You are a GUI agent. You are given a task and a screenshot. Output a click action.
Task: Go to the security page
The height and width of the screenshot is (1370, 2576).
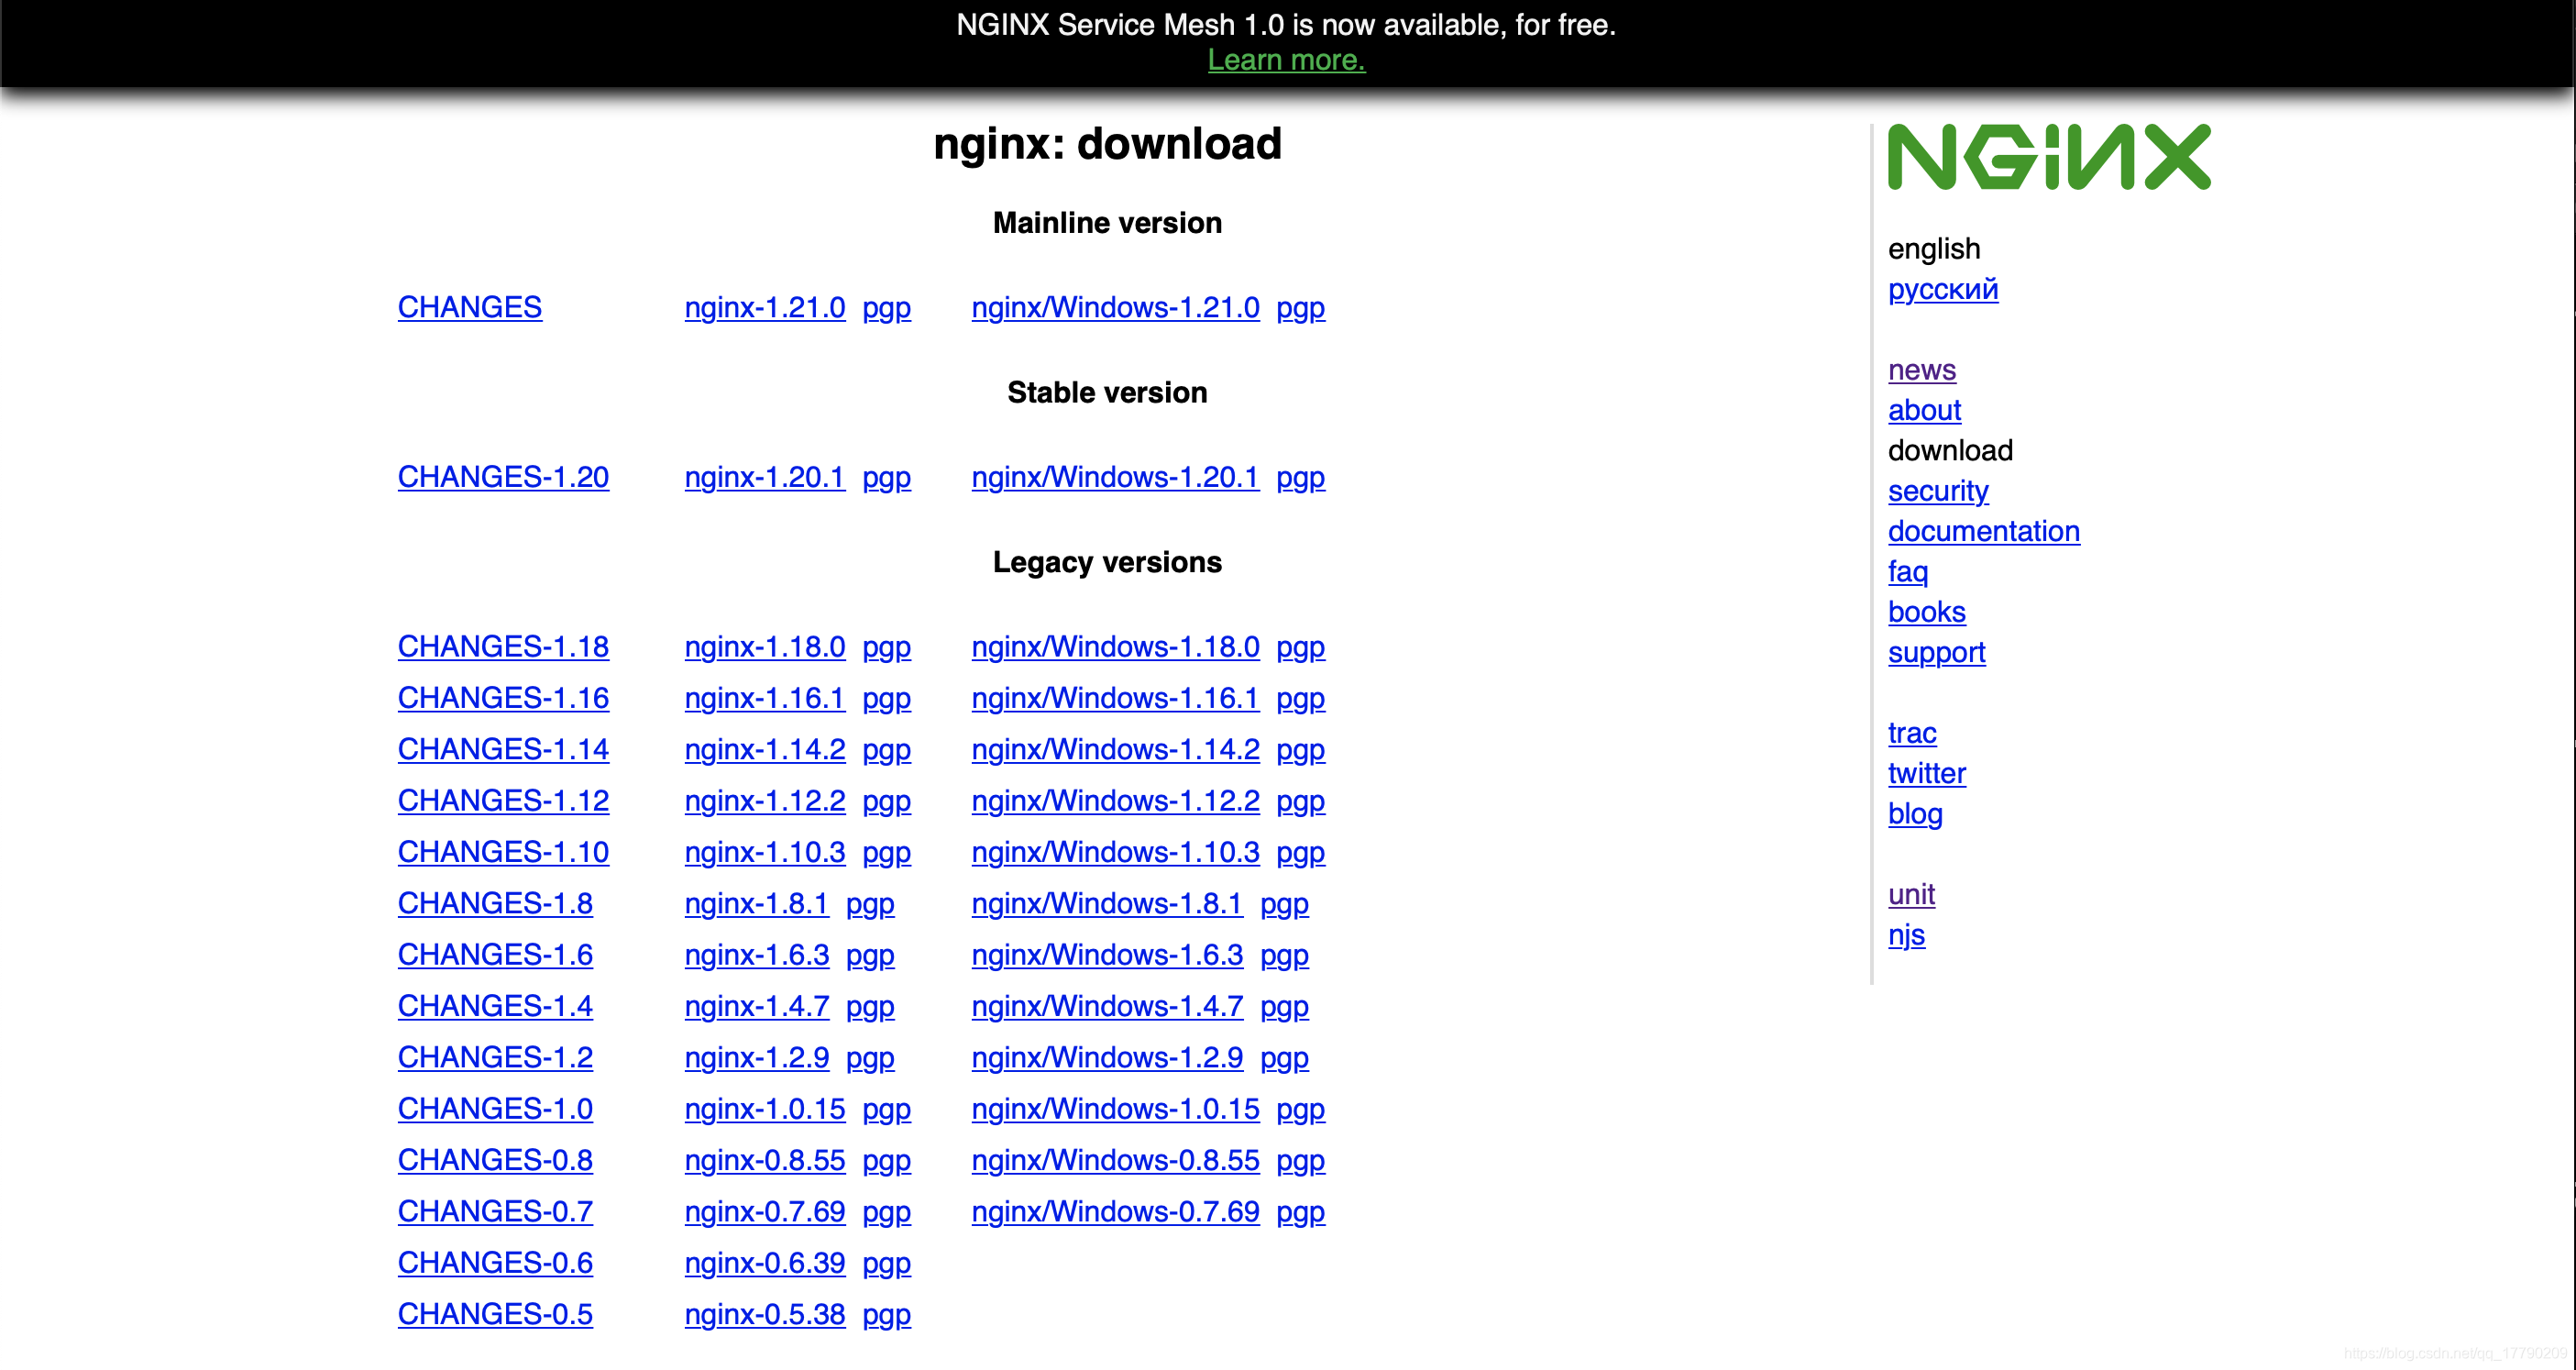[x=1937, y=491]
